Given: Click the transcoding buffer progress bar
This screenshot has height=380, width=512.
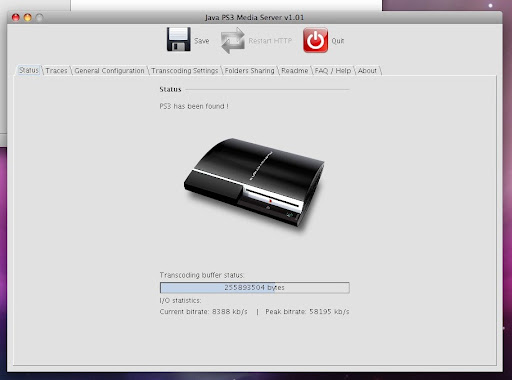Looking at the screenshot, I should [x=255, y=288].
